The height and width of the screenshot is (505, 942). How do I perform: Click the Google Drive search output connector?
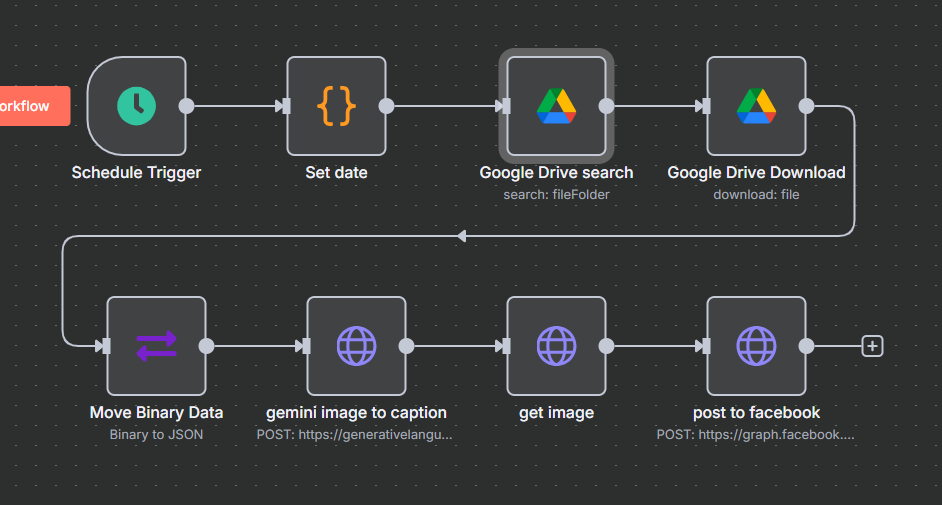(606, 106)
